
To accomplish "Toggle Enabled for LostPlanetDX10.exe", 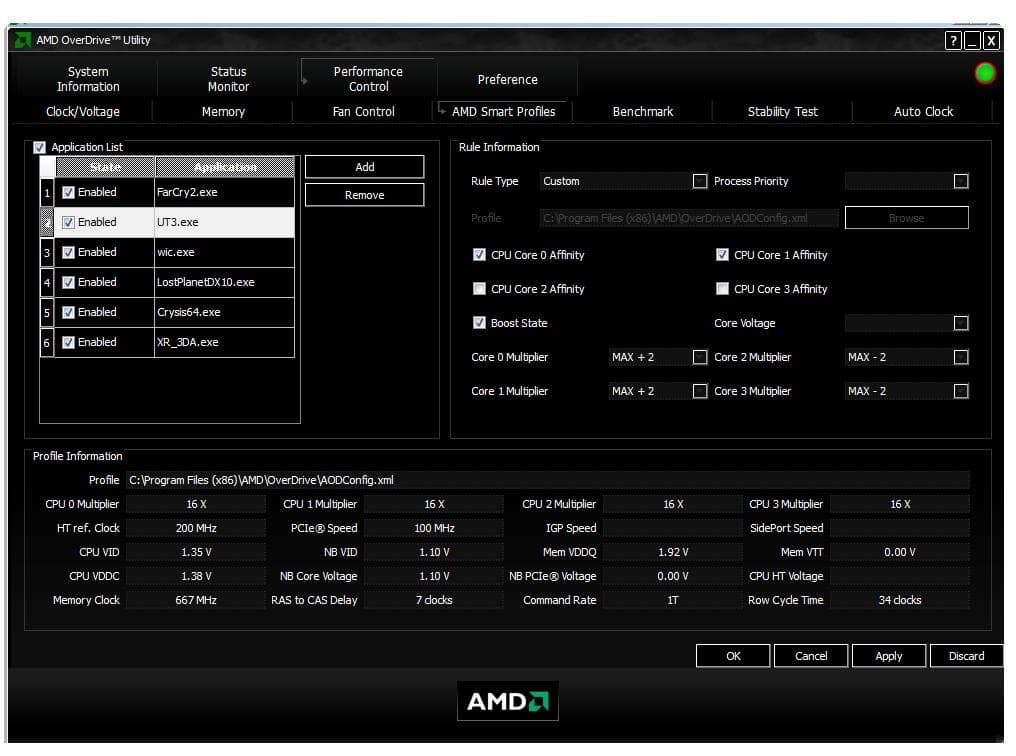I will click(68, 282).
